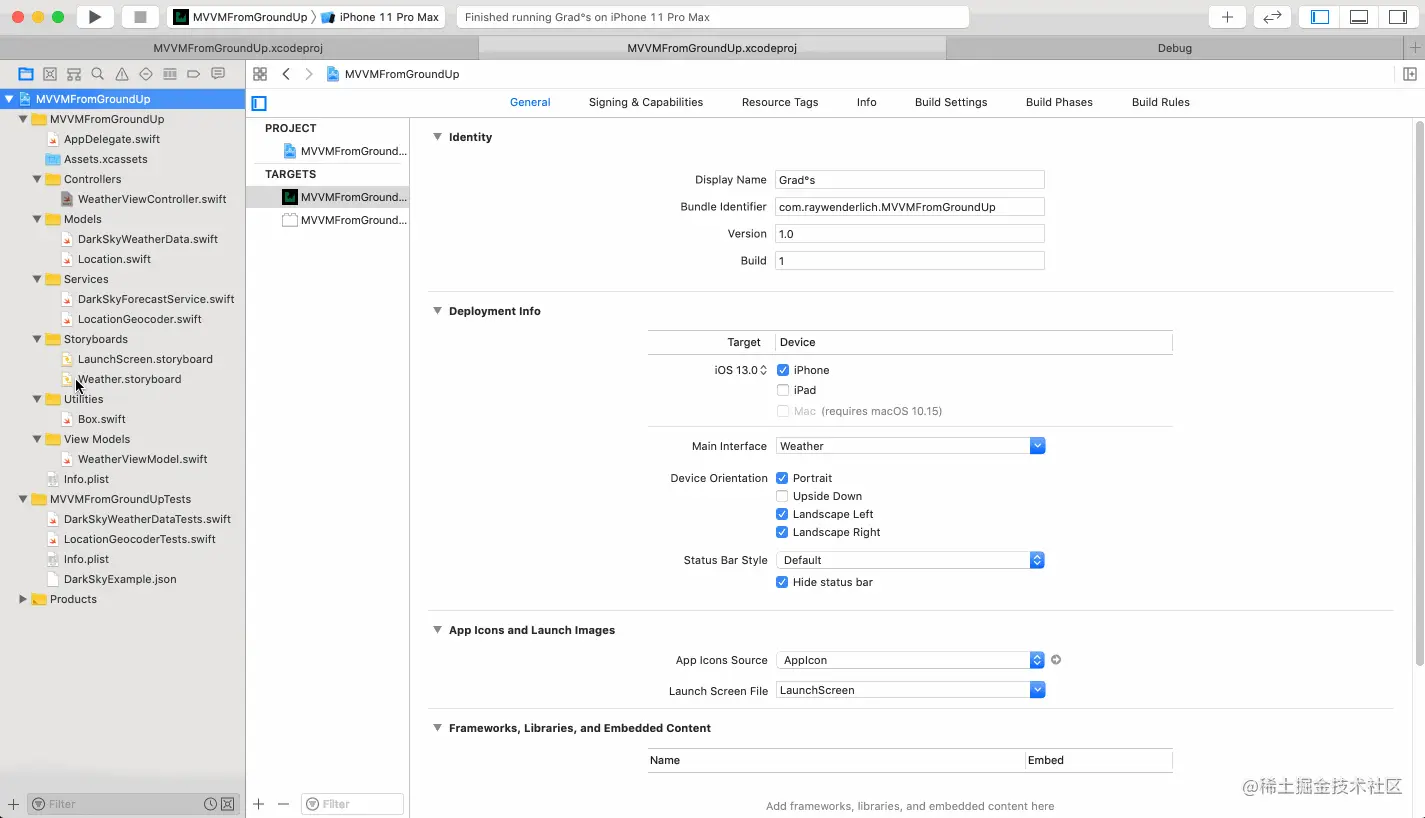Collapse the View Models folder
The width and height of the screenshot is (1425, 818).
coord(37,439)
